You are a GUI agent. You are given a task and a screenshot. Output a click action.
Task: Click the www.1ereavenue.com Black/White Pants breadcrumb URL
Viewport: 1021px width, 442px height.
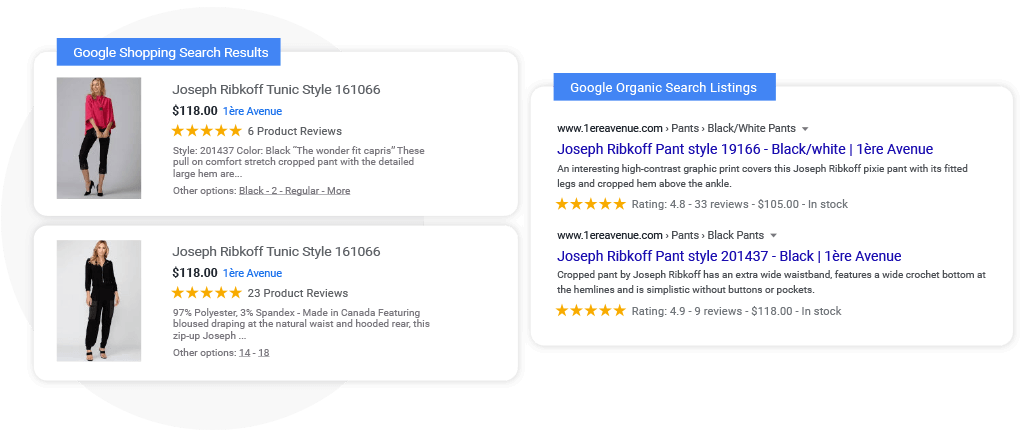677,128
